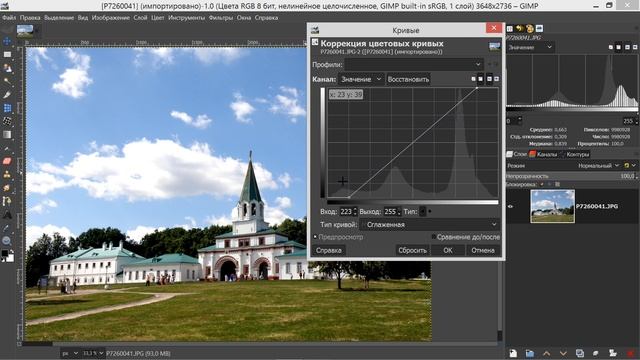Switch to the Слои tab
This screenshot has height=360, width=640.
coord(517,154)
